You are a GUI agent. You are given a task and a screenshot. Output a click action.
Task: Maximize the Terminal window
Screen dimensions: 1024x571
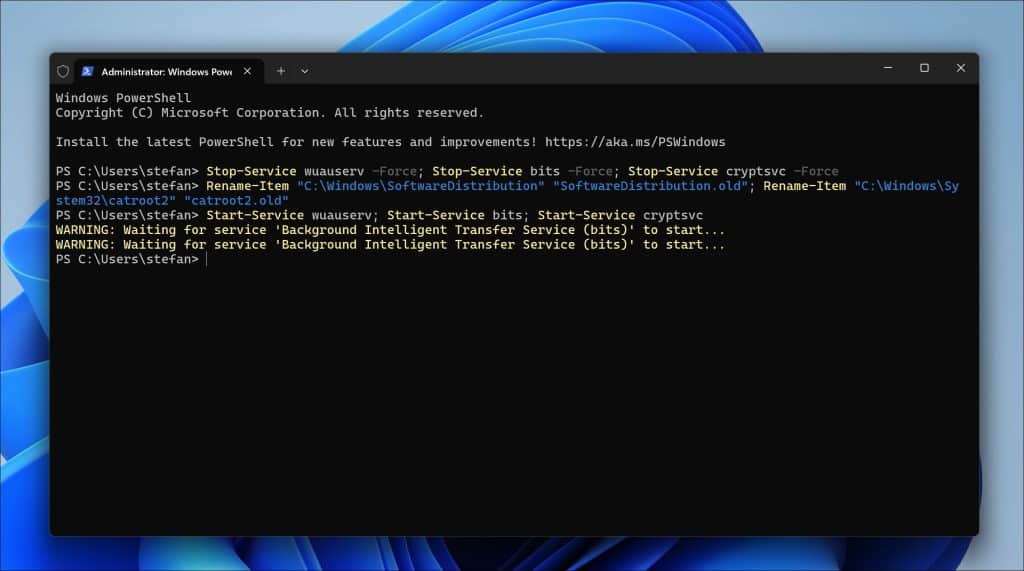pos(924,68)
